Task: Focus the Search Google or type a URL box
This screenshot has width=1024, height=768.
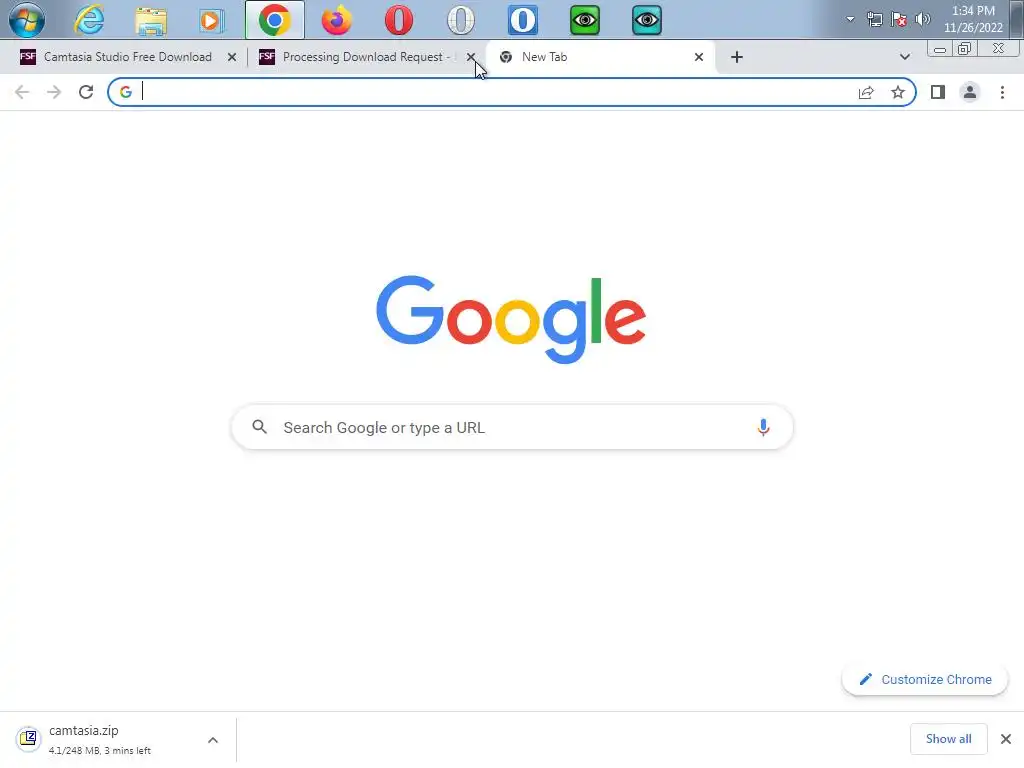Action: 512,427
